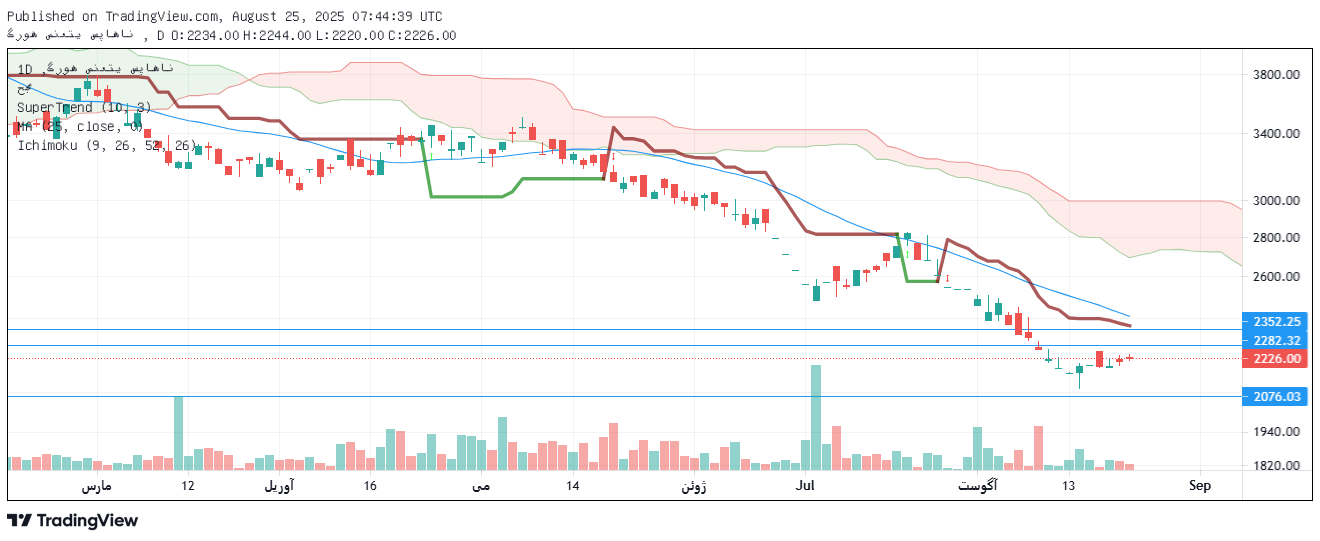Click the 1940.00 mark on price axis
This screenshot has height=541, width=1320.
pyautogui.click(x=1275, y=432)
